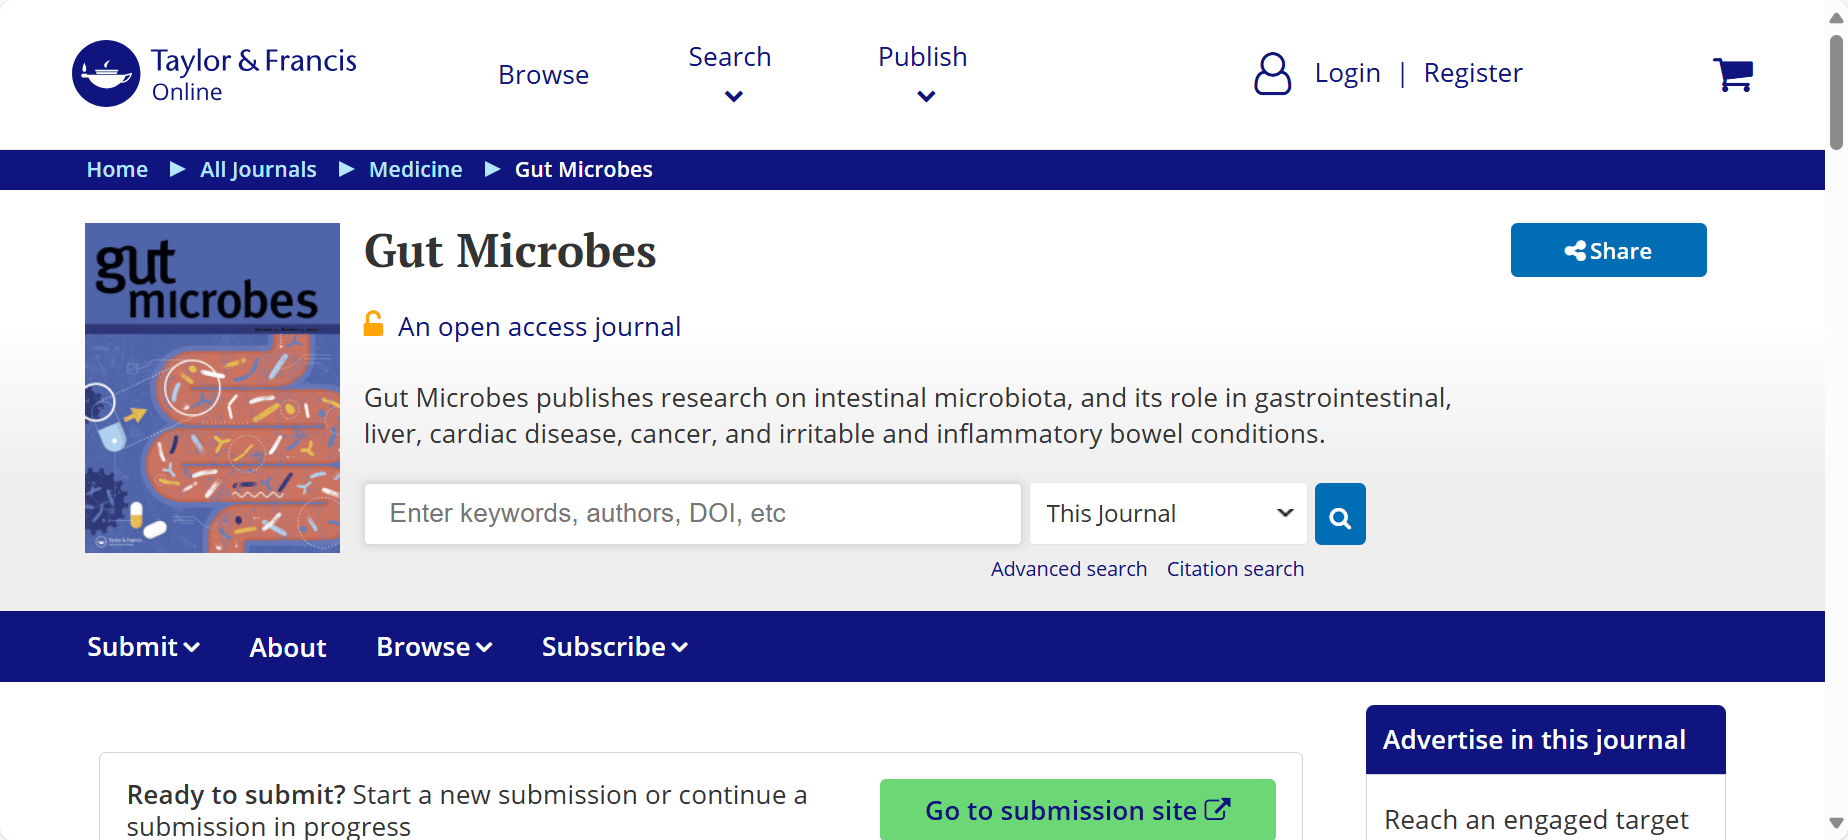Viewport: 1848px width, 840px height.
Task: Click the Register link
Action: click(1473, 73)
